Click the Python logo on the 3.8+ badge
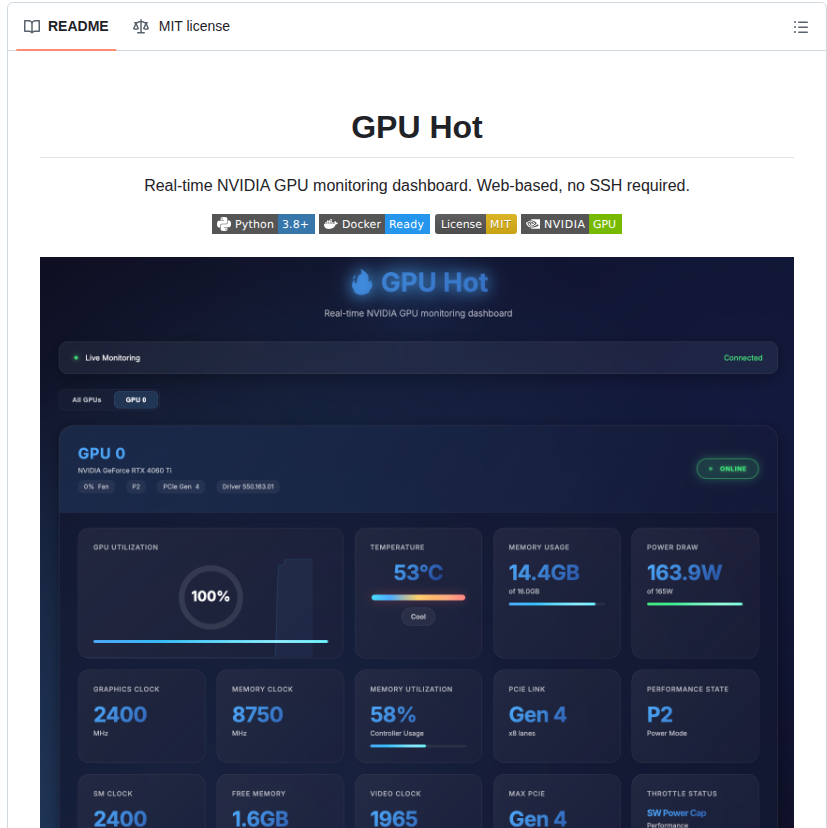This screenshot has width=827, height=828. click(223, 224)
